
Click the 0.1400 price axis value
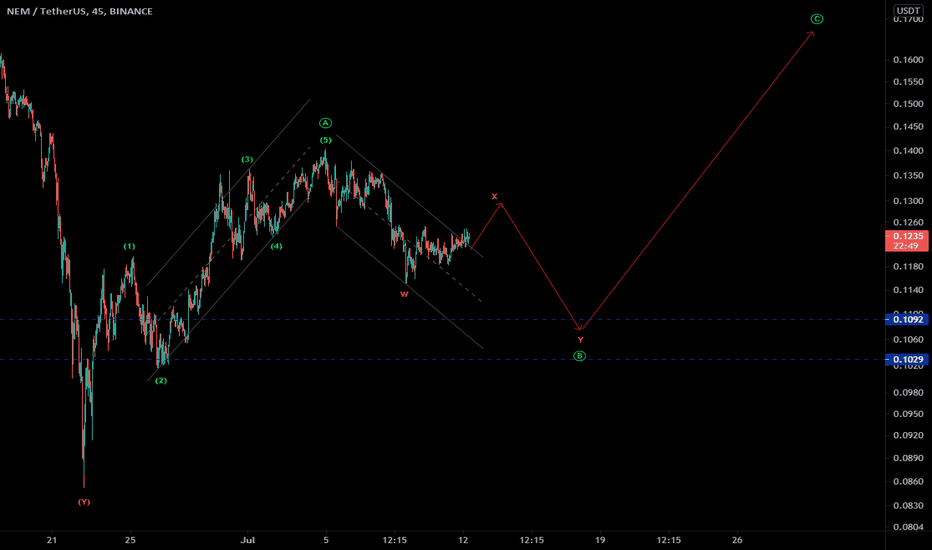tap(908, 151)
